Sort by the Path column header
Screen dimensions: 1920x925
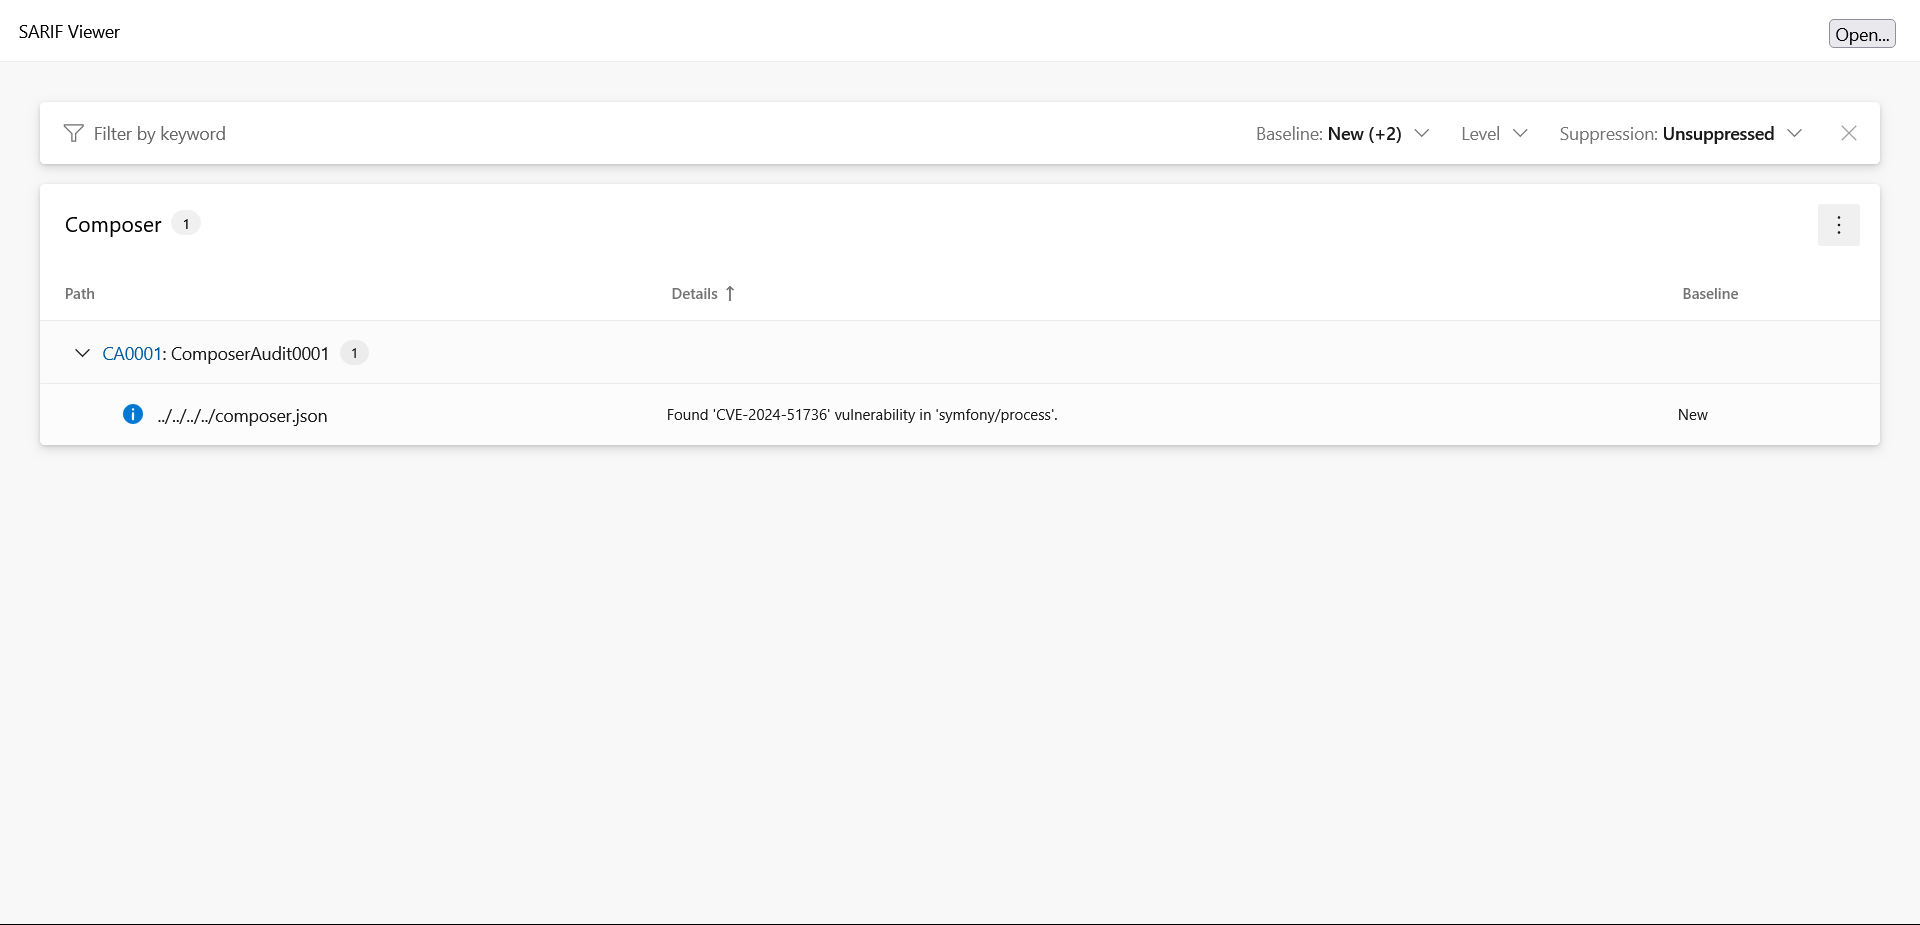point(80,293)
